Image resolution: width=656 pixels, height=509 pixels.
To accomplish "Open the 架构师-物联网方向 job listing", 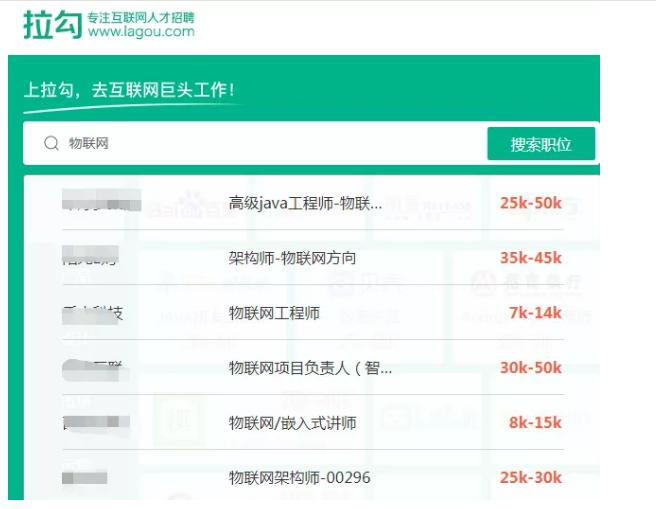I will (292, 258).
